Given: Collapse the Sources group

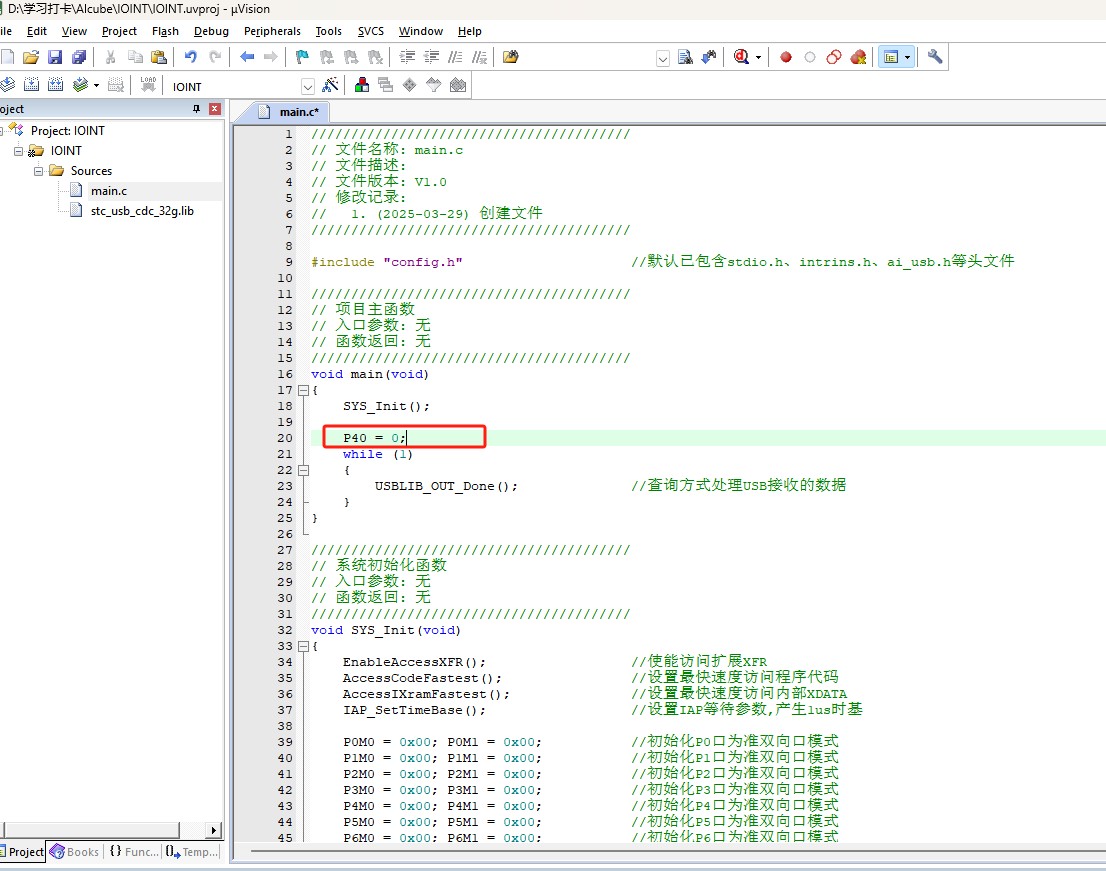Looking at the screenshot, I should [38, 171].
